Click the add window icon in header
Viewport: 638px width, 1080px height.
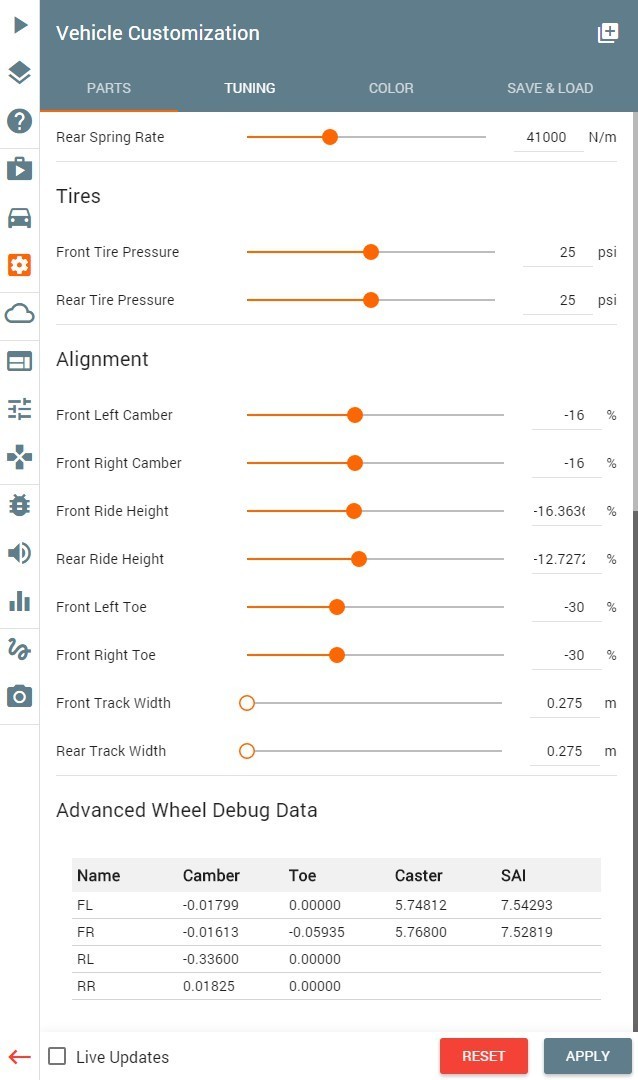[608, 33]
